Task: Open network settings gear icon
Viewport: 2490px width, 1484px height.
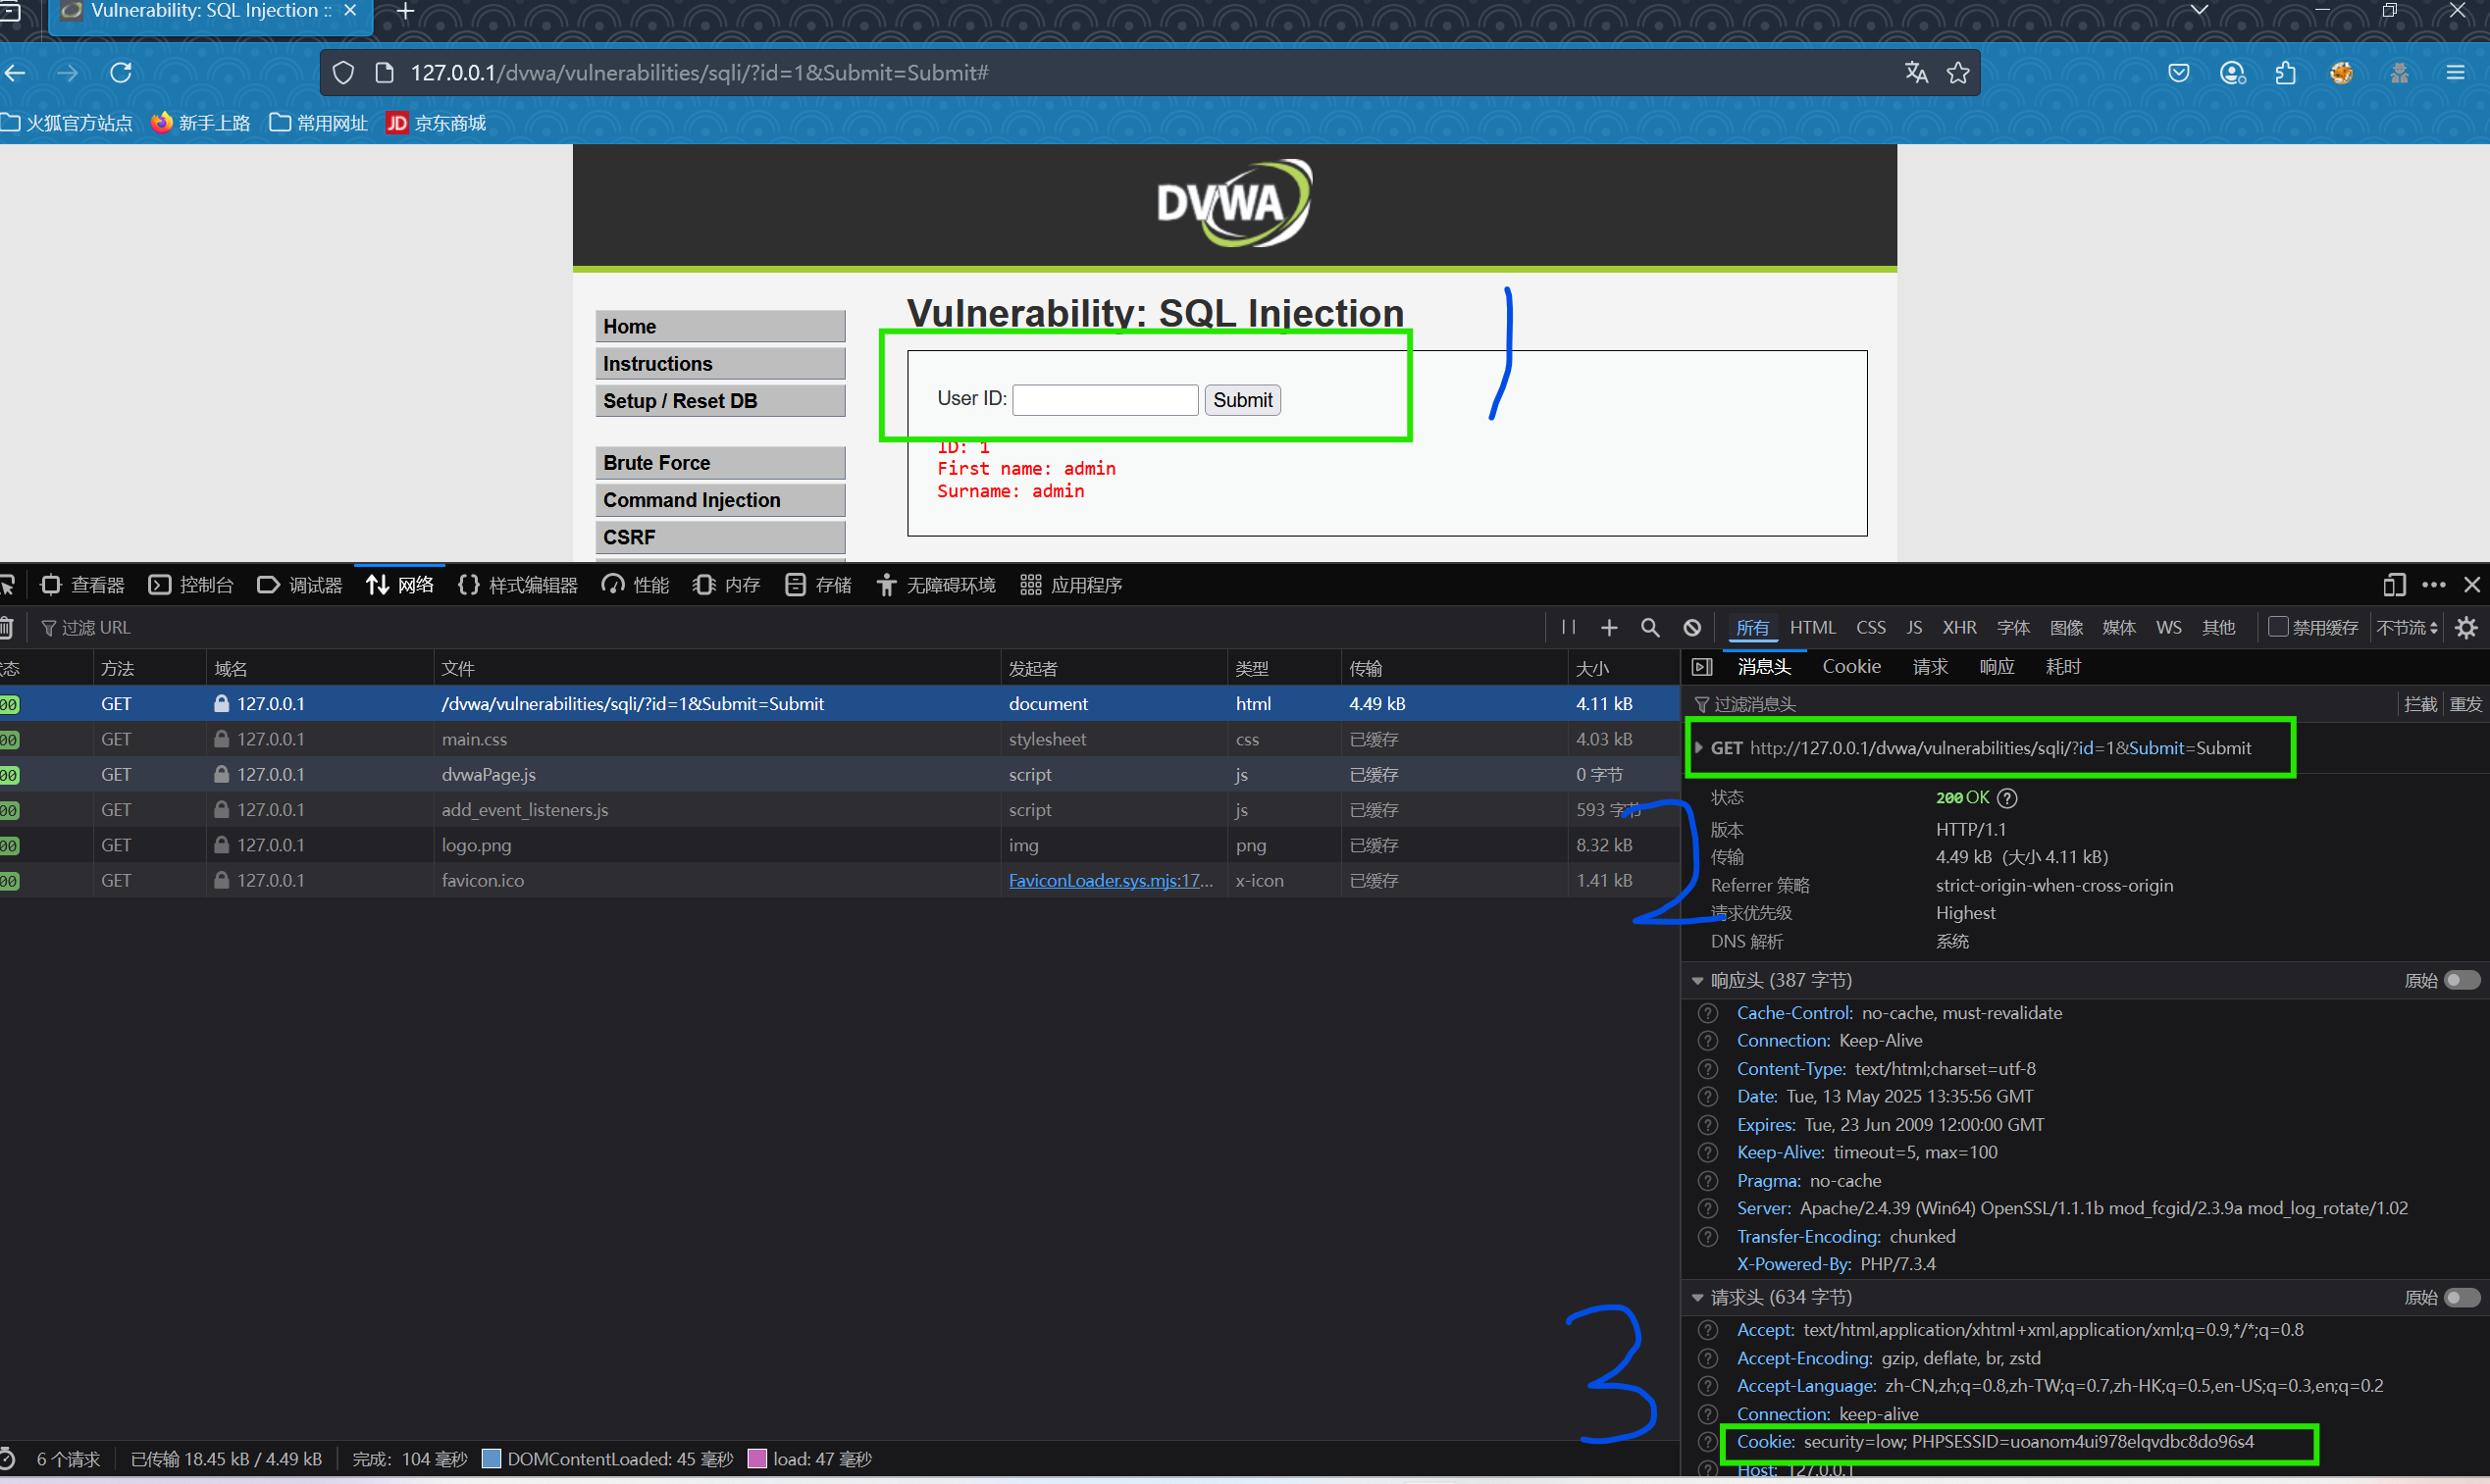Action: pyautogui.click(x=2466, y=628)
